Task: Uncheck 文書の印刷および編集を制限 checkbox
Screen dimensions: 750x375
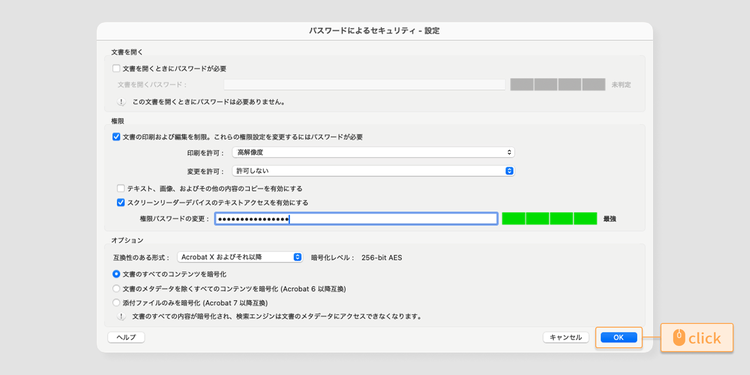Action: click(x=116, y=137)
